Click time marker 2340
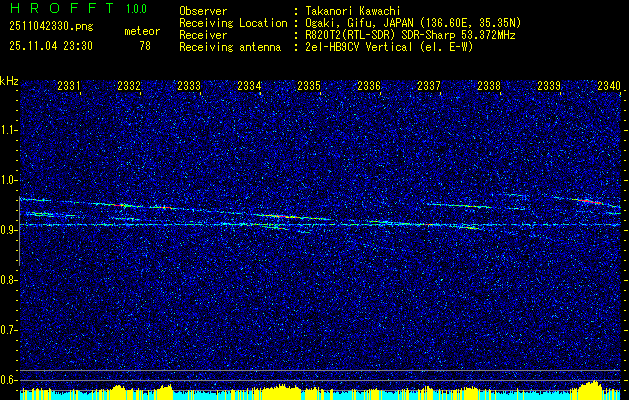 point(608,86)
